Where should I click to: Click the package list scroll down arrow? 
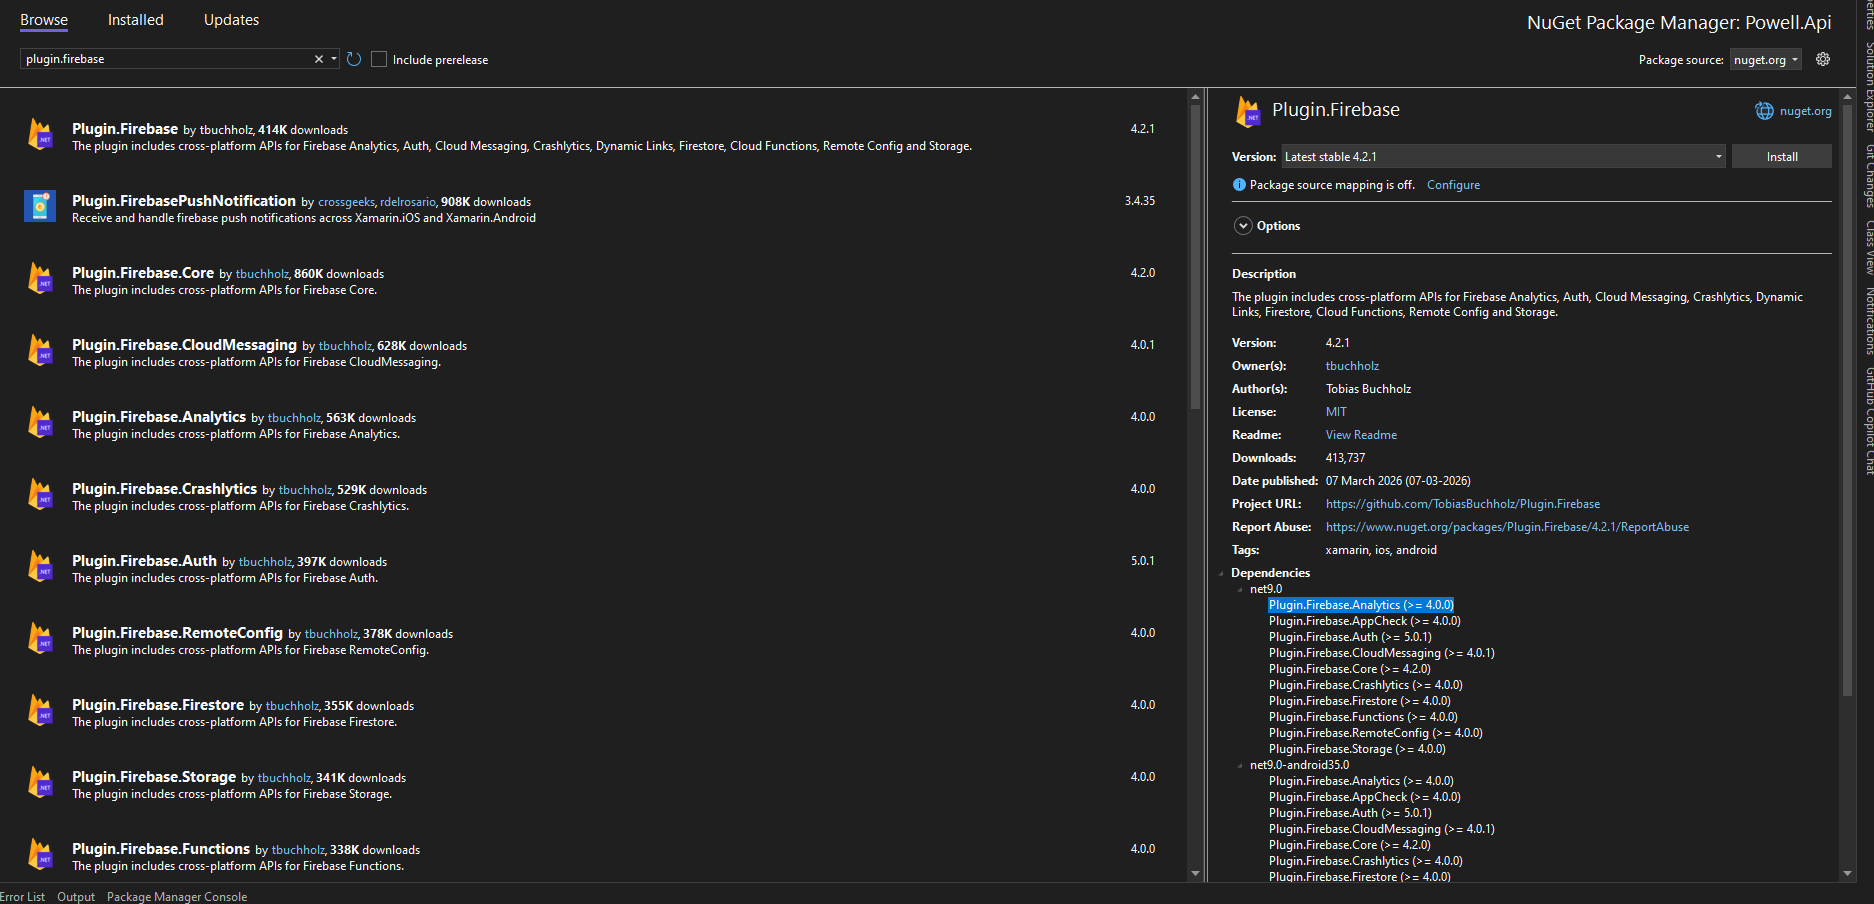[x=1195, y=873]
